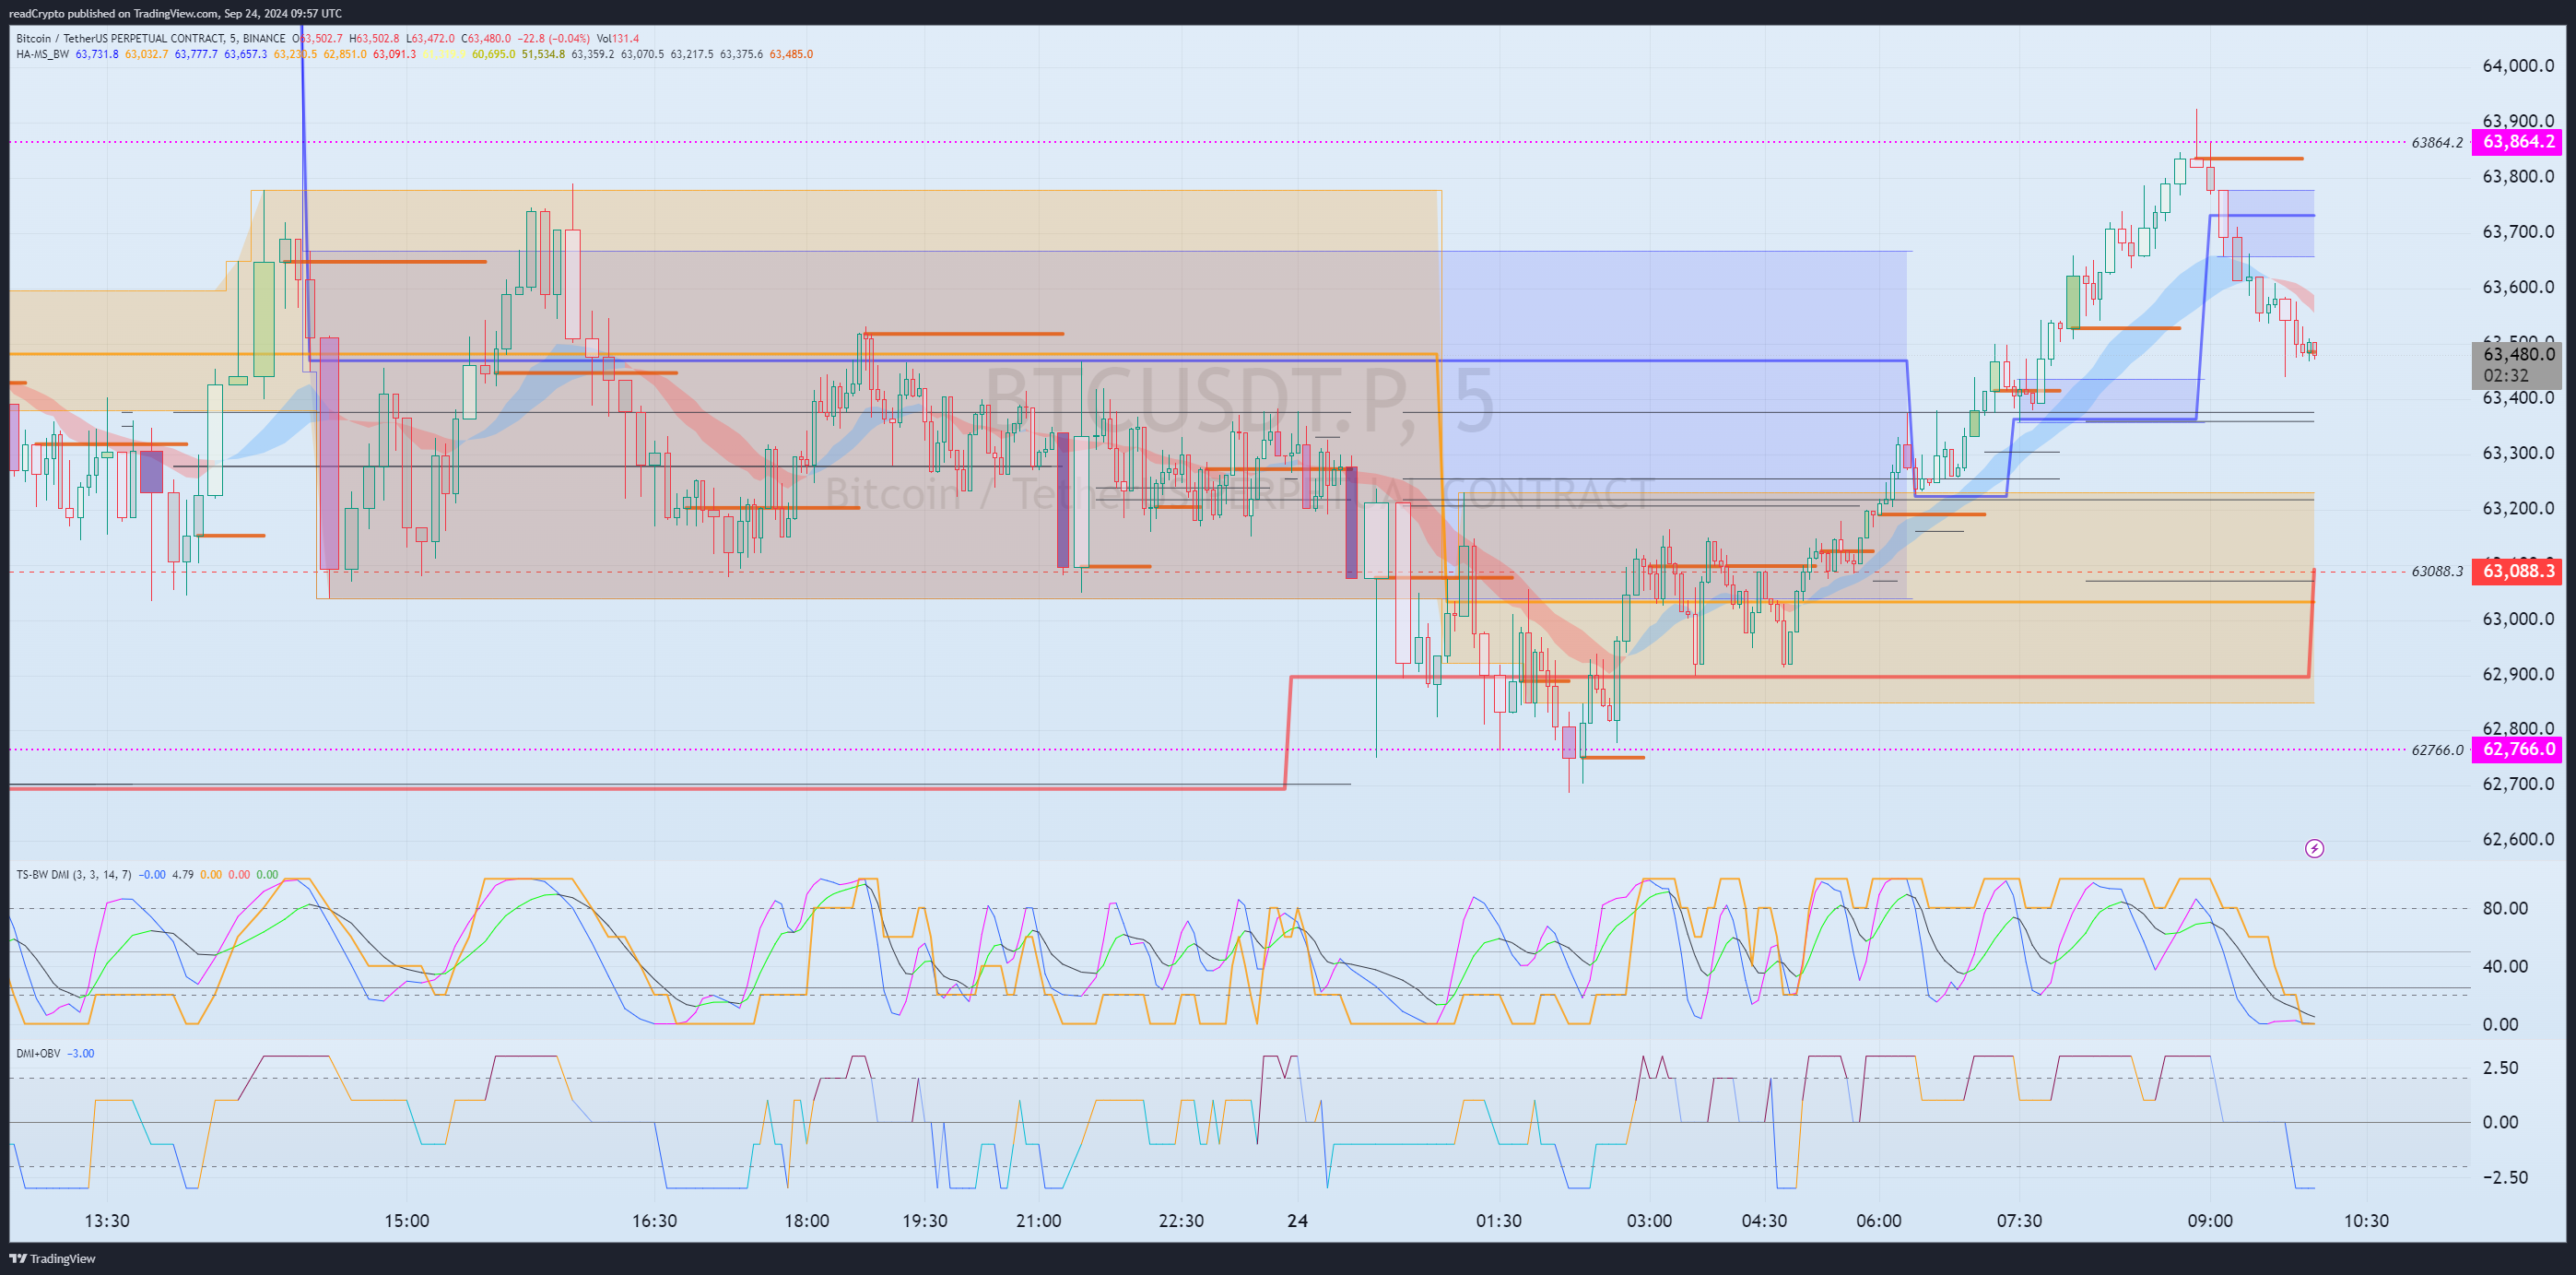Image resolution: width=2576 pixels, height=1275 pixels.
Task: Click 62,700.0 on the price axis
Action: coord(2518,784)
